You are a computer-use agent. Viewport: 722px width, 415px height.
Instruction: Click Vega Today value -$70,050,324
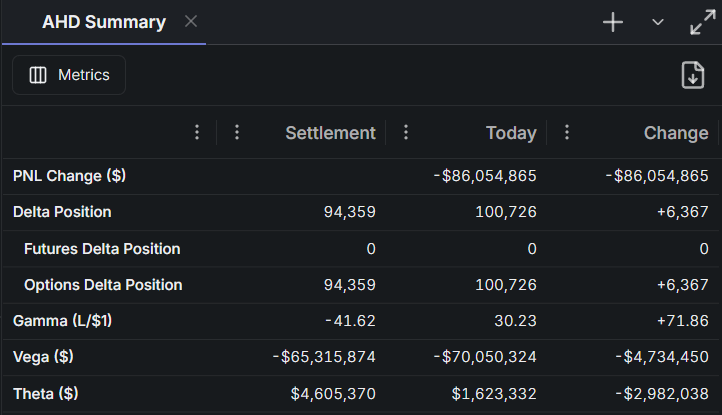pyautogui.click(x=485, y=357)
